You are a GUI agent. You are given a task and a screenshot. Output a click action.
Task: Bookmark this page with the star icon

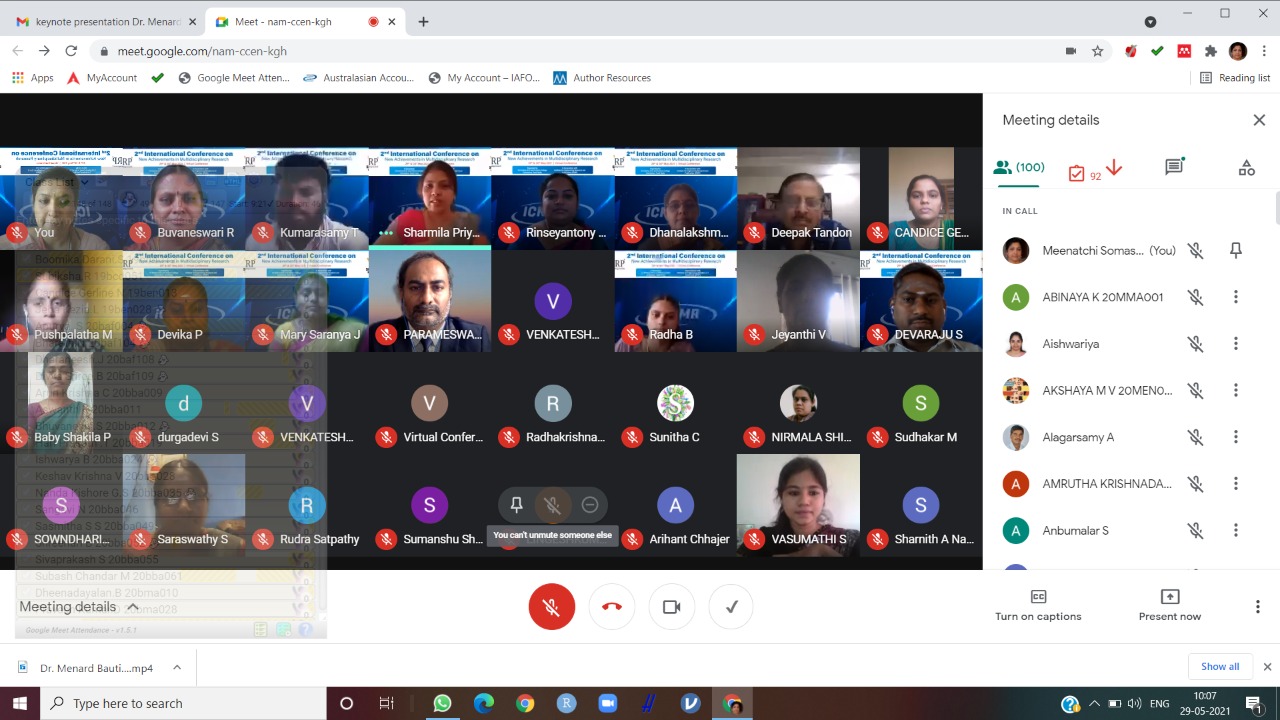pos(1097,51)
